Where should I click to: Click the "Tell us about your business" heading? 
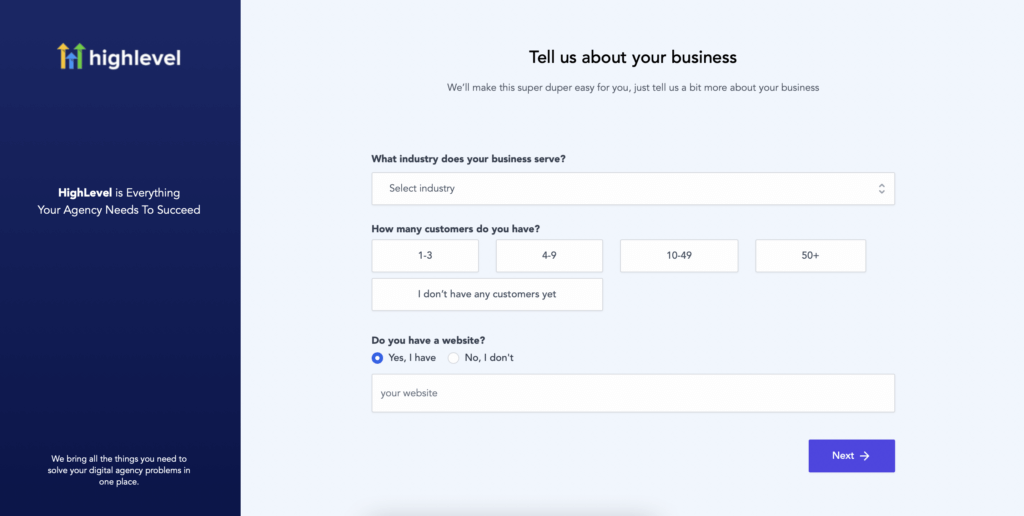633,57
